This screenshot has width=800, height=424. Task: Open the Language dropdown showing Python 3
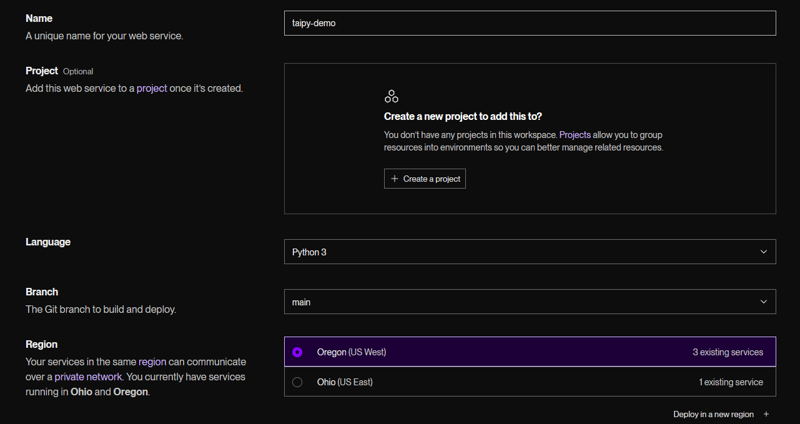pyautogui.click(x=529, y=252)
